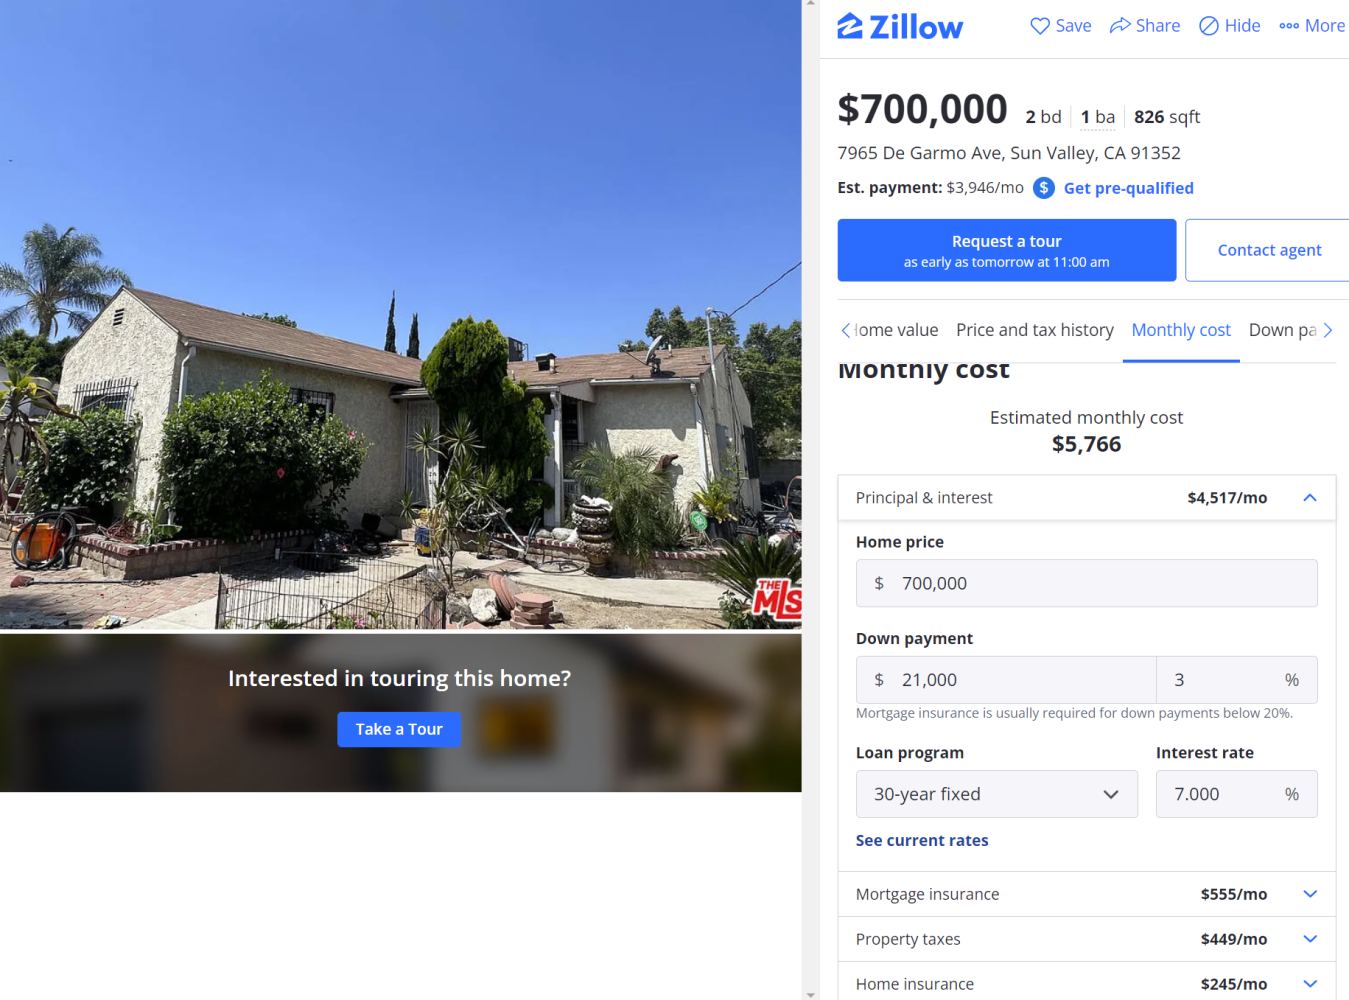
Task: Hide this listing with the Hide icon
Action: pos(1209,26)
